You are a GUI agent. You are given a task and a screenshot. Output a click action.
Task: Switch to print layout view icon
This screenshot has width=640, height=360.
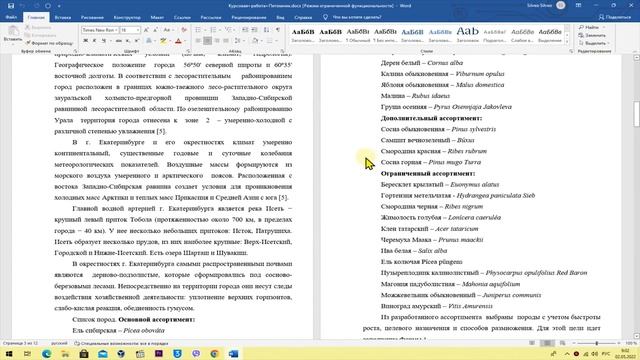pyautogui.click(x=547, y=343)
